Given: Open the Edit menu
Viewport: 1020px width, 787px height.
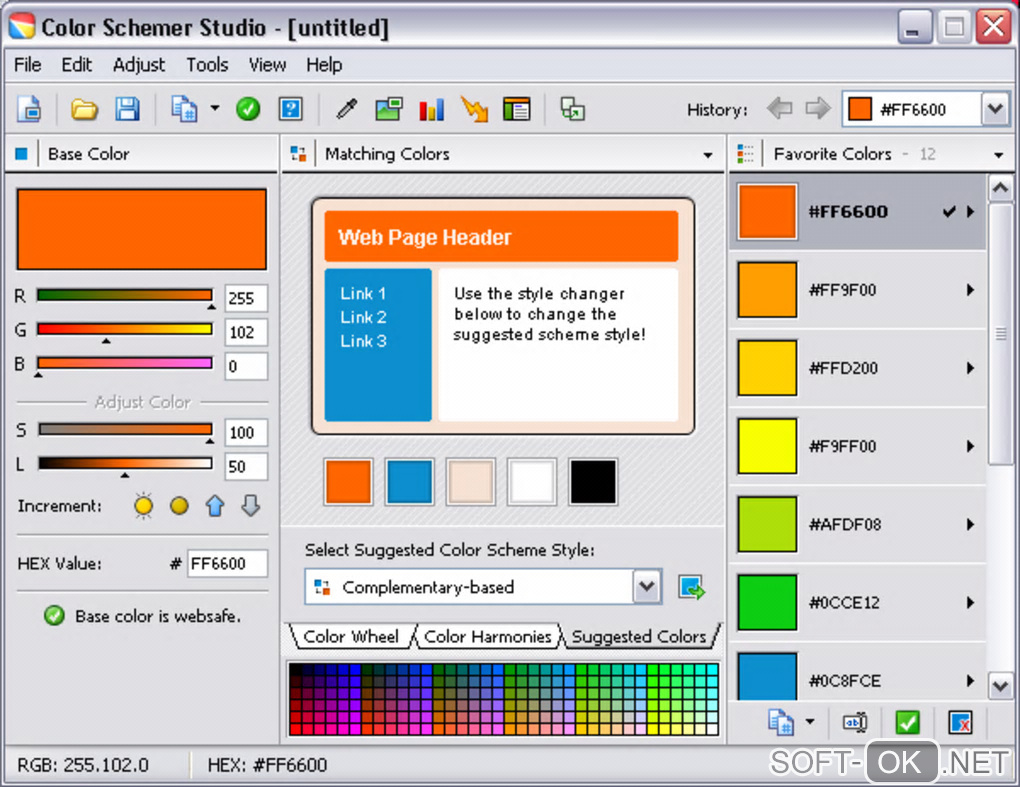Looking at the screenshot, I should pos(77,65).
